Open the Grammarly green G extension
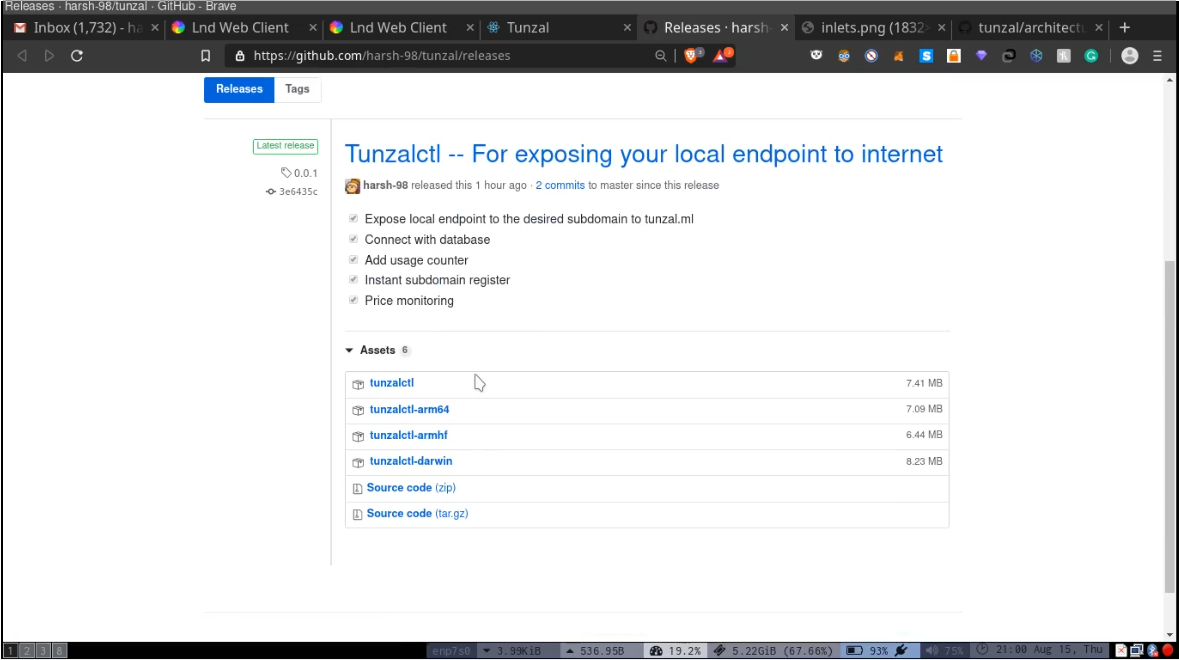The height and width of the screenshot is (660, 1179). tap(1091, 56)
